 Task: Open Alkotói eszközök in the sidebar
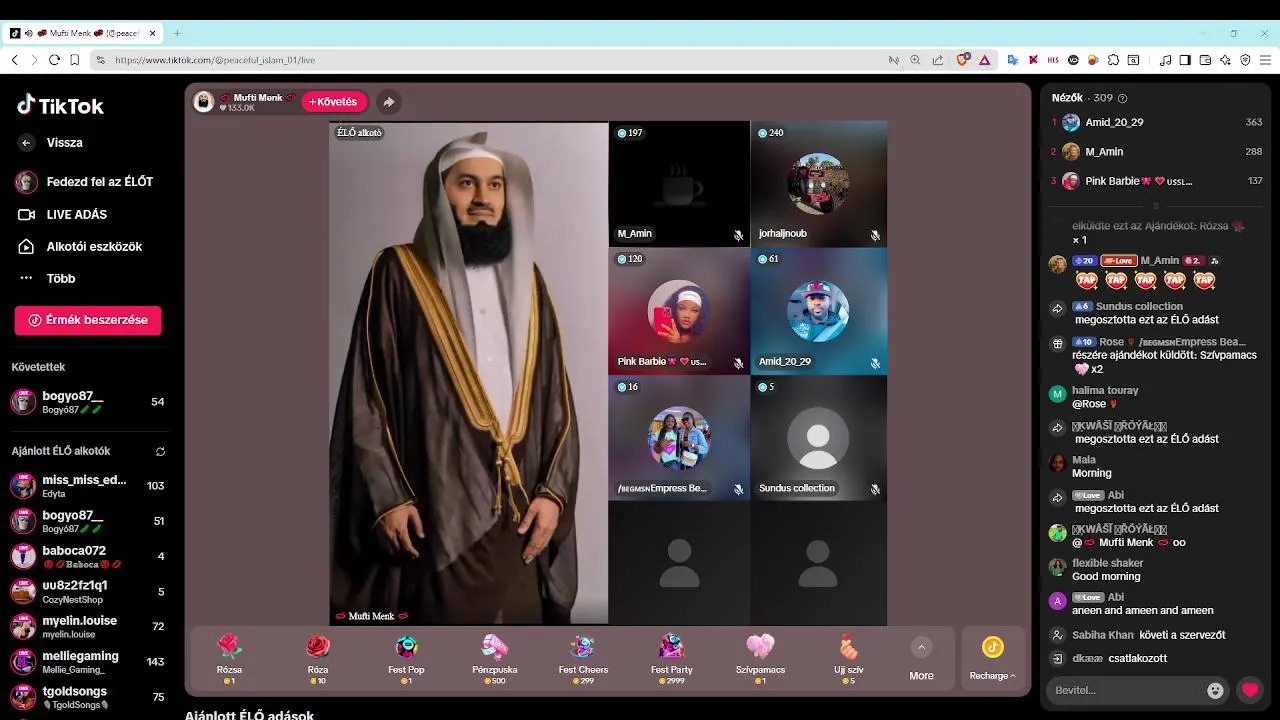[x=80, y=247]
